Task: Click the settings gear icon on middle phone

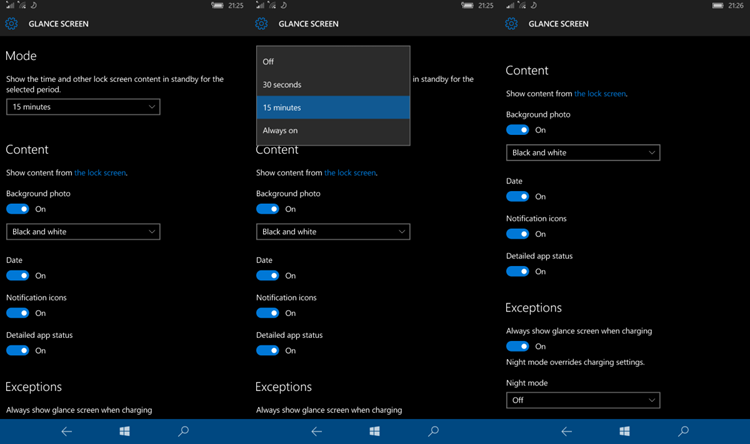Action: (261, 23)
